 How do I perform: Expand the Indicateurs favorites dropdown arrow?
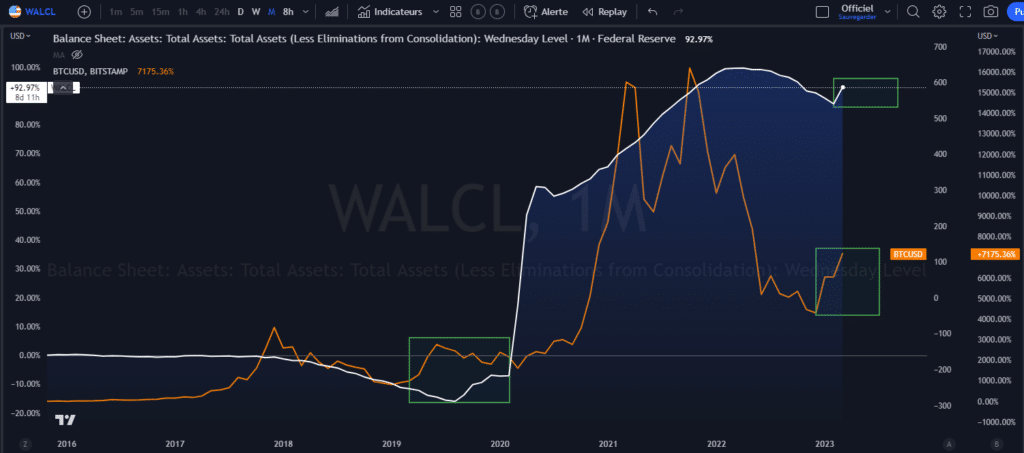[x=436, y=12]
